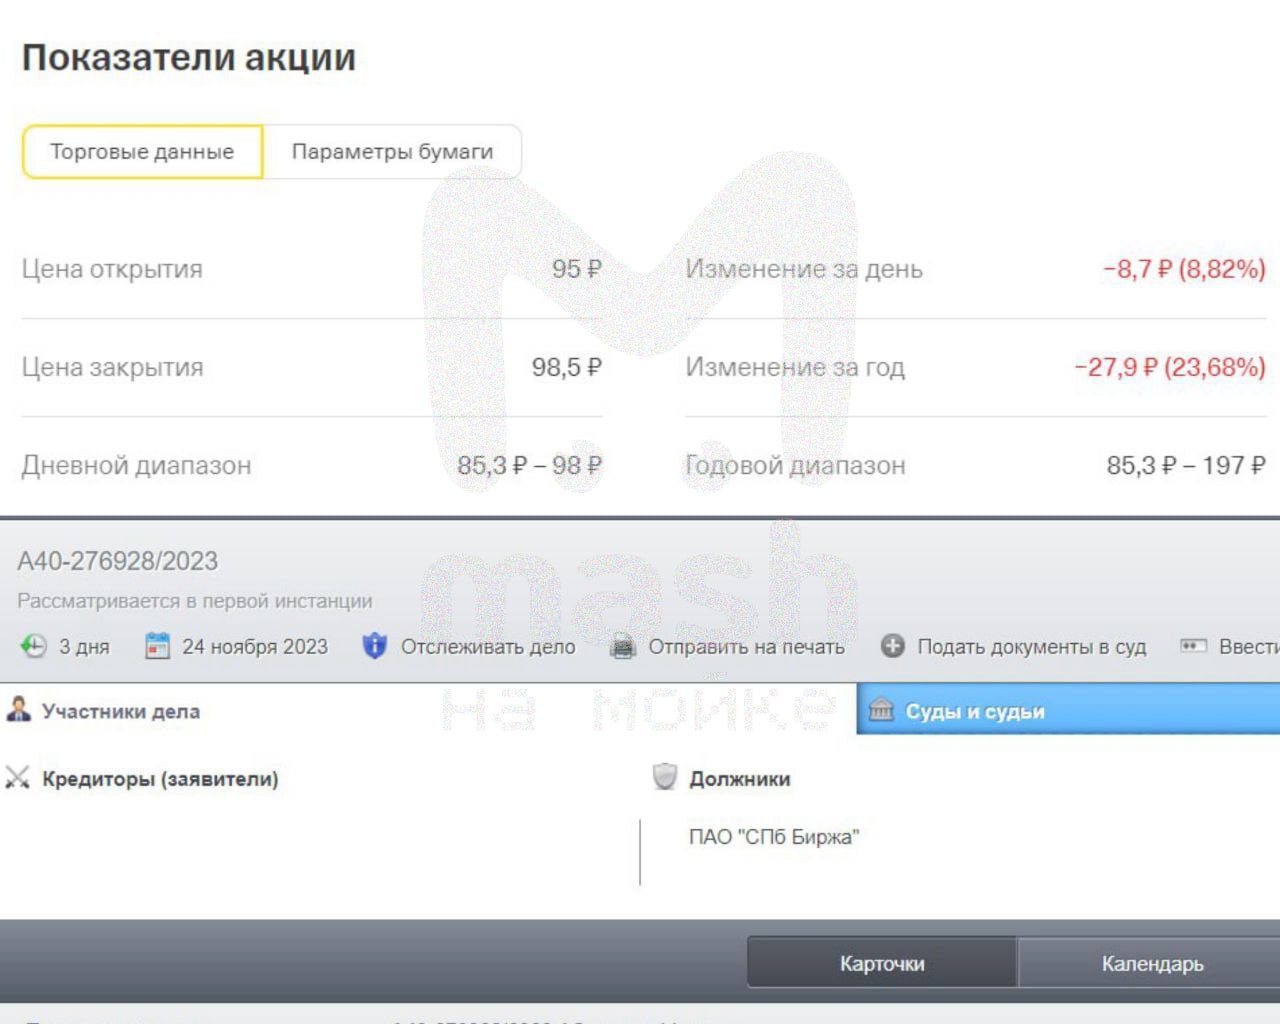Click the plus icon for Подать документы в суд
The width and height of the screenshot is (1280, 1024).
coord(892,646)
